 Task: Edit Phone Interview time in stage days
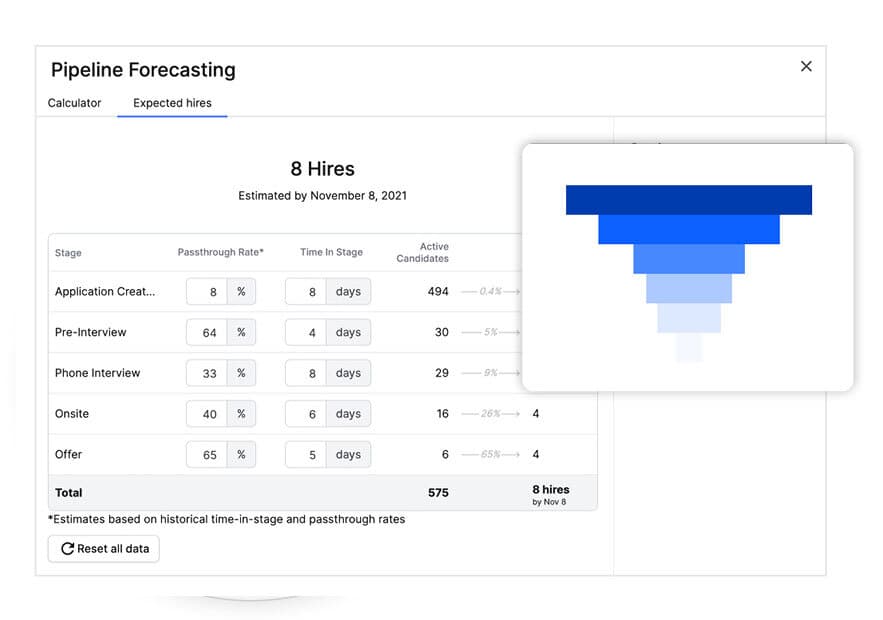306,373
